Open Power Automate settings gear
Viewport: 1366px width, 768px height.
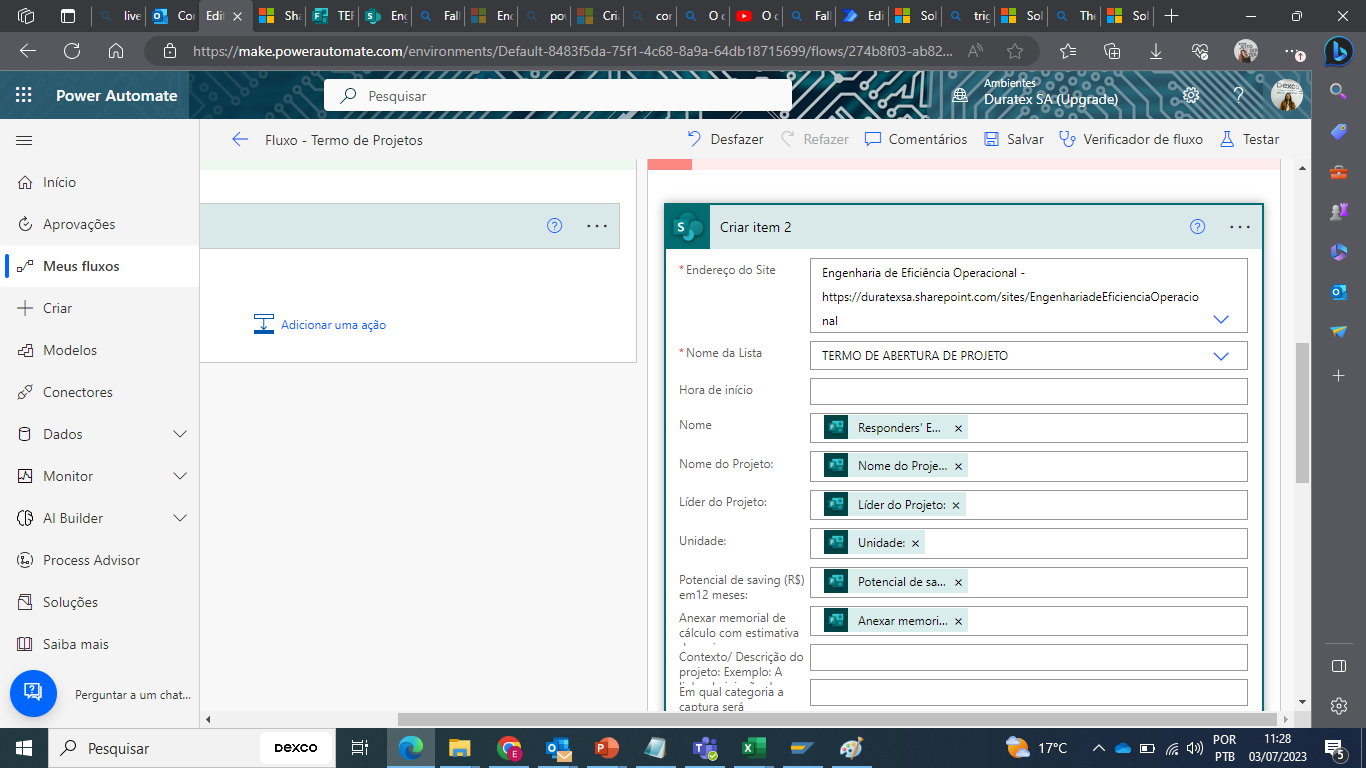tap(1190, 95)
